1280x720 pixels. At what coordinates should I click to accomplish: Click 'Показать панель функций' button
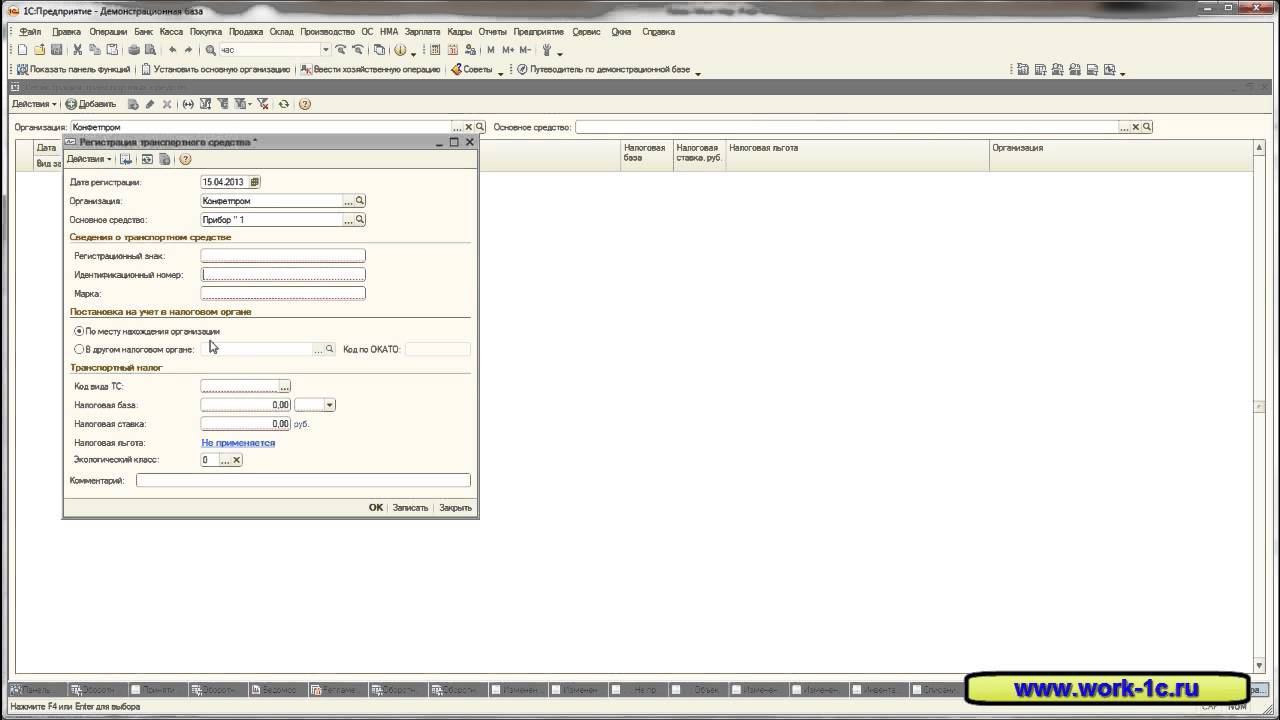pyautogui.click(x=74, y=70)
